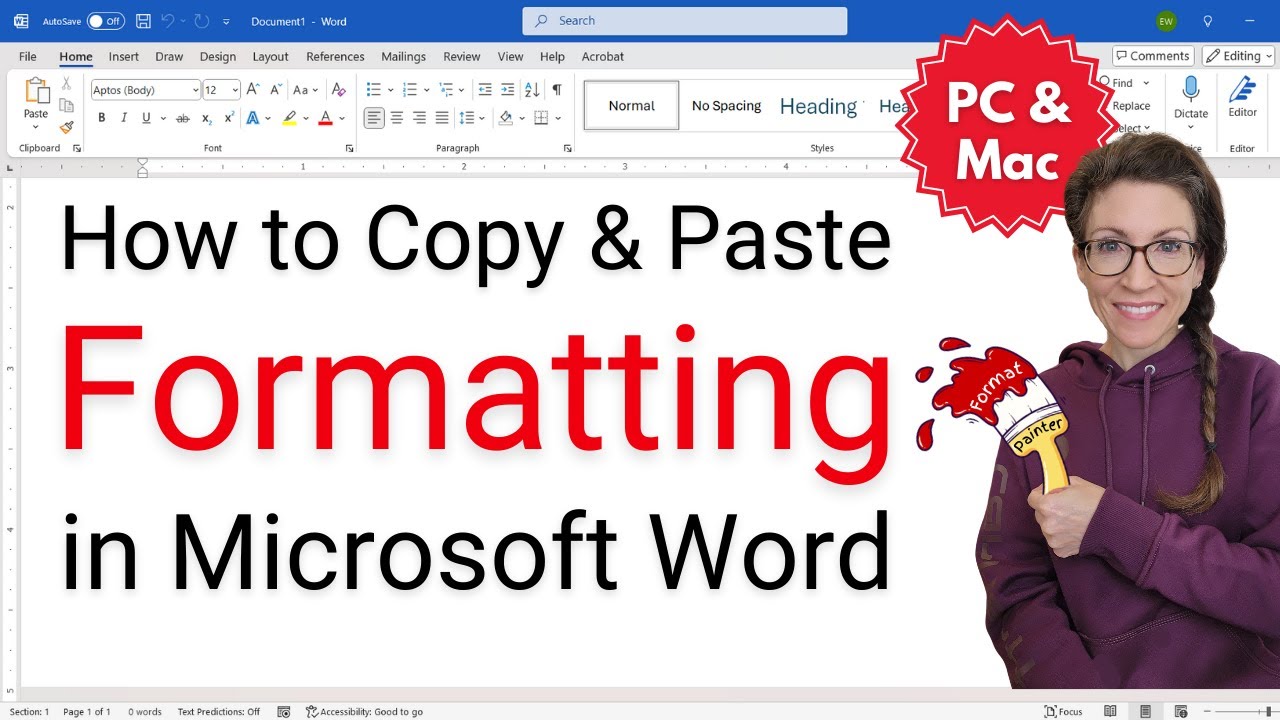1280x720 pixels.
Task: Open the Aptos (Body) font name dropdown
Action: pyautogui.click(x=195, y=90)
